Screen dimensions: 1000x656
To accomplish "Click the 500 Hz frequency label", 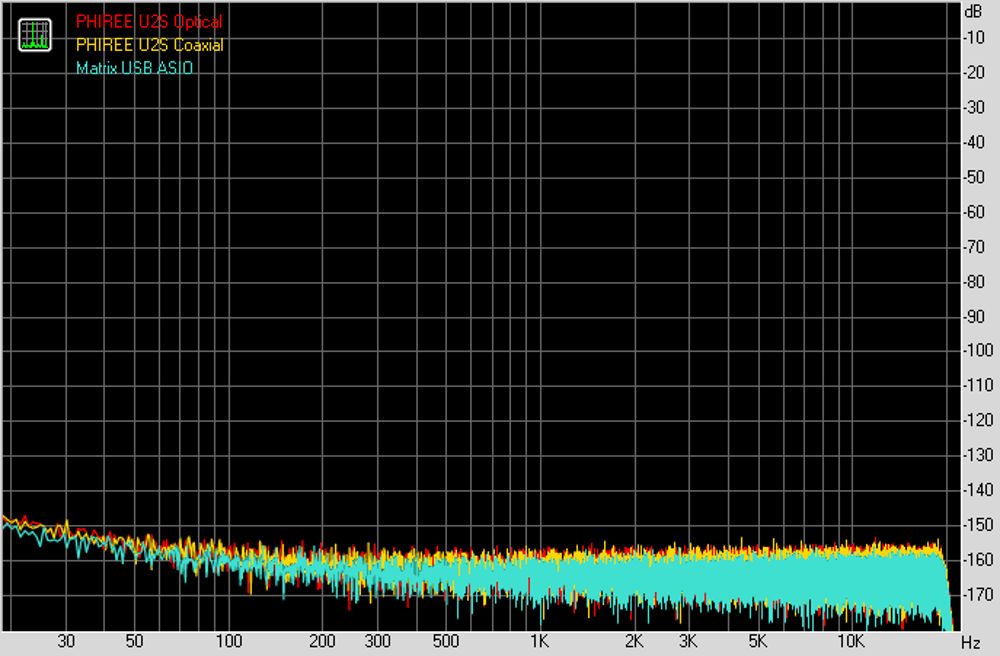I will (446, 641).
